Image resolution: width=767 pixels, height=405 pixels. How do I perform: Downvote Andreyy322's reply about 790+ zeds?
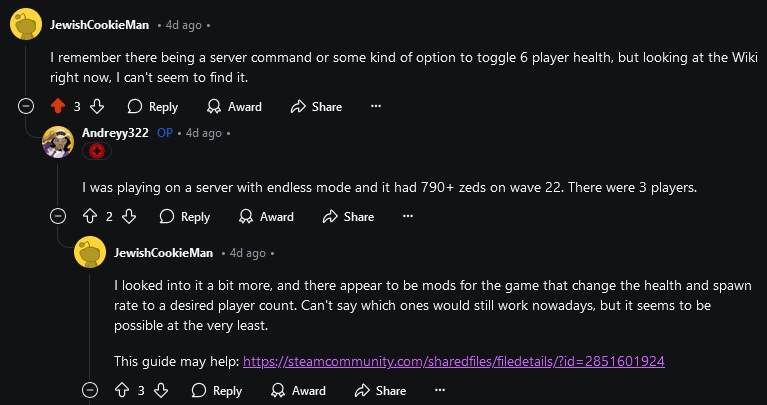tap(129, 216)
